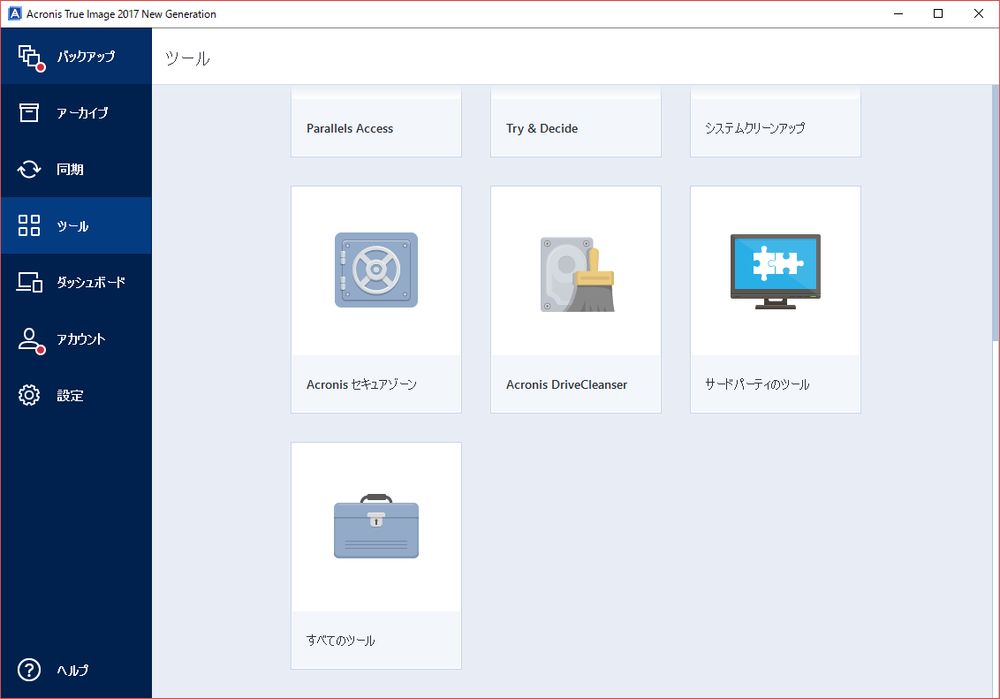The width and height of the screenshot is (1000, 699).
Task: Select the ツール grid icon in the sidebar
Action: click(31, 225)
